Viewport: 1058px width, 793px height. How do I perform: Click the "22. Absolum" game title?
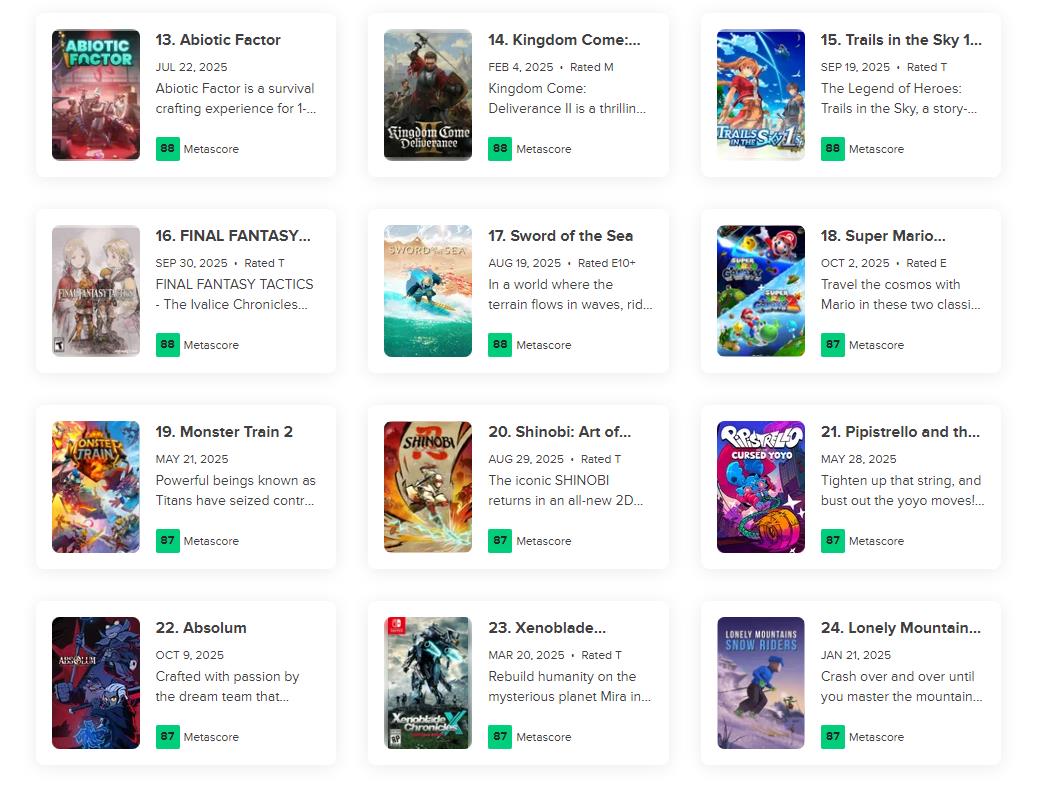coord(201,628)
